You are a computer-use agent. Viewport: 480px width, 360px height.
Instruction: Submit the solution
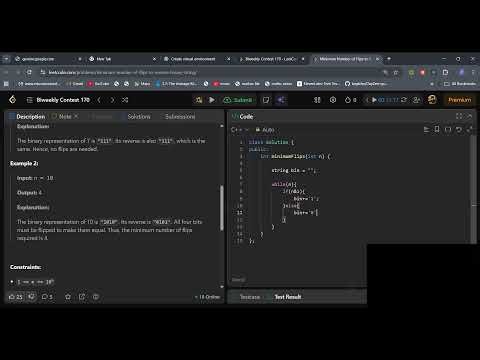coord(238,100)
